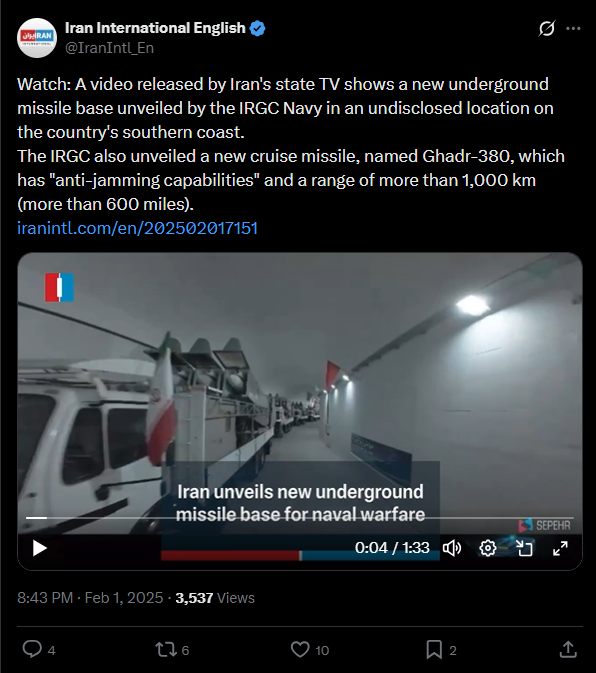Open the Iran International English profile name
The height and width of the screenshot is (673, 596).
point(155,28)
